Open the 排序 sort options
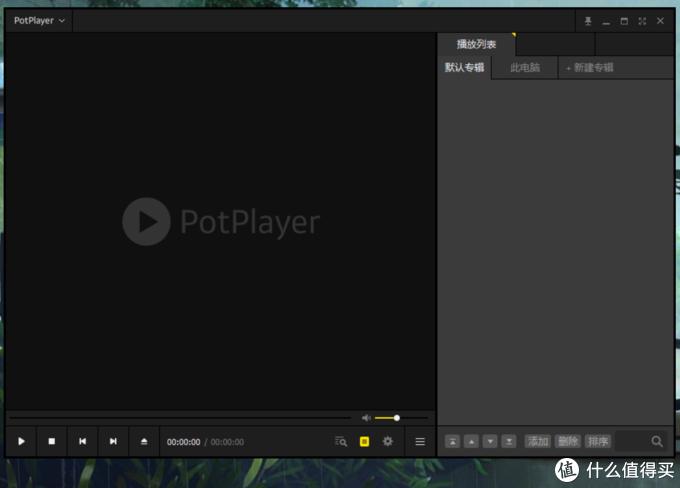680x488 pixels. pyautogui.click(x=598, y=441)
